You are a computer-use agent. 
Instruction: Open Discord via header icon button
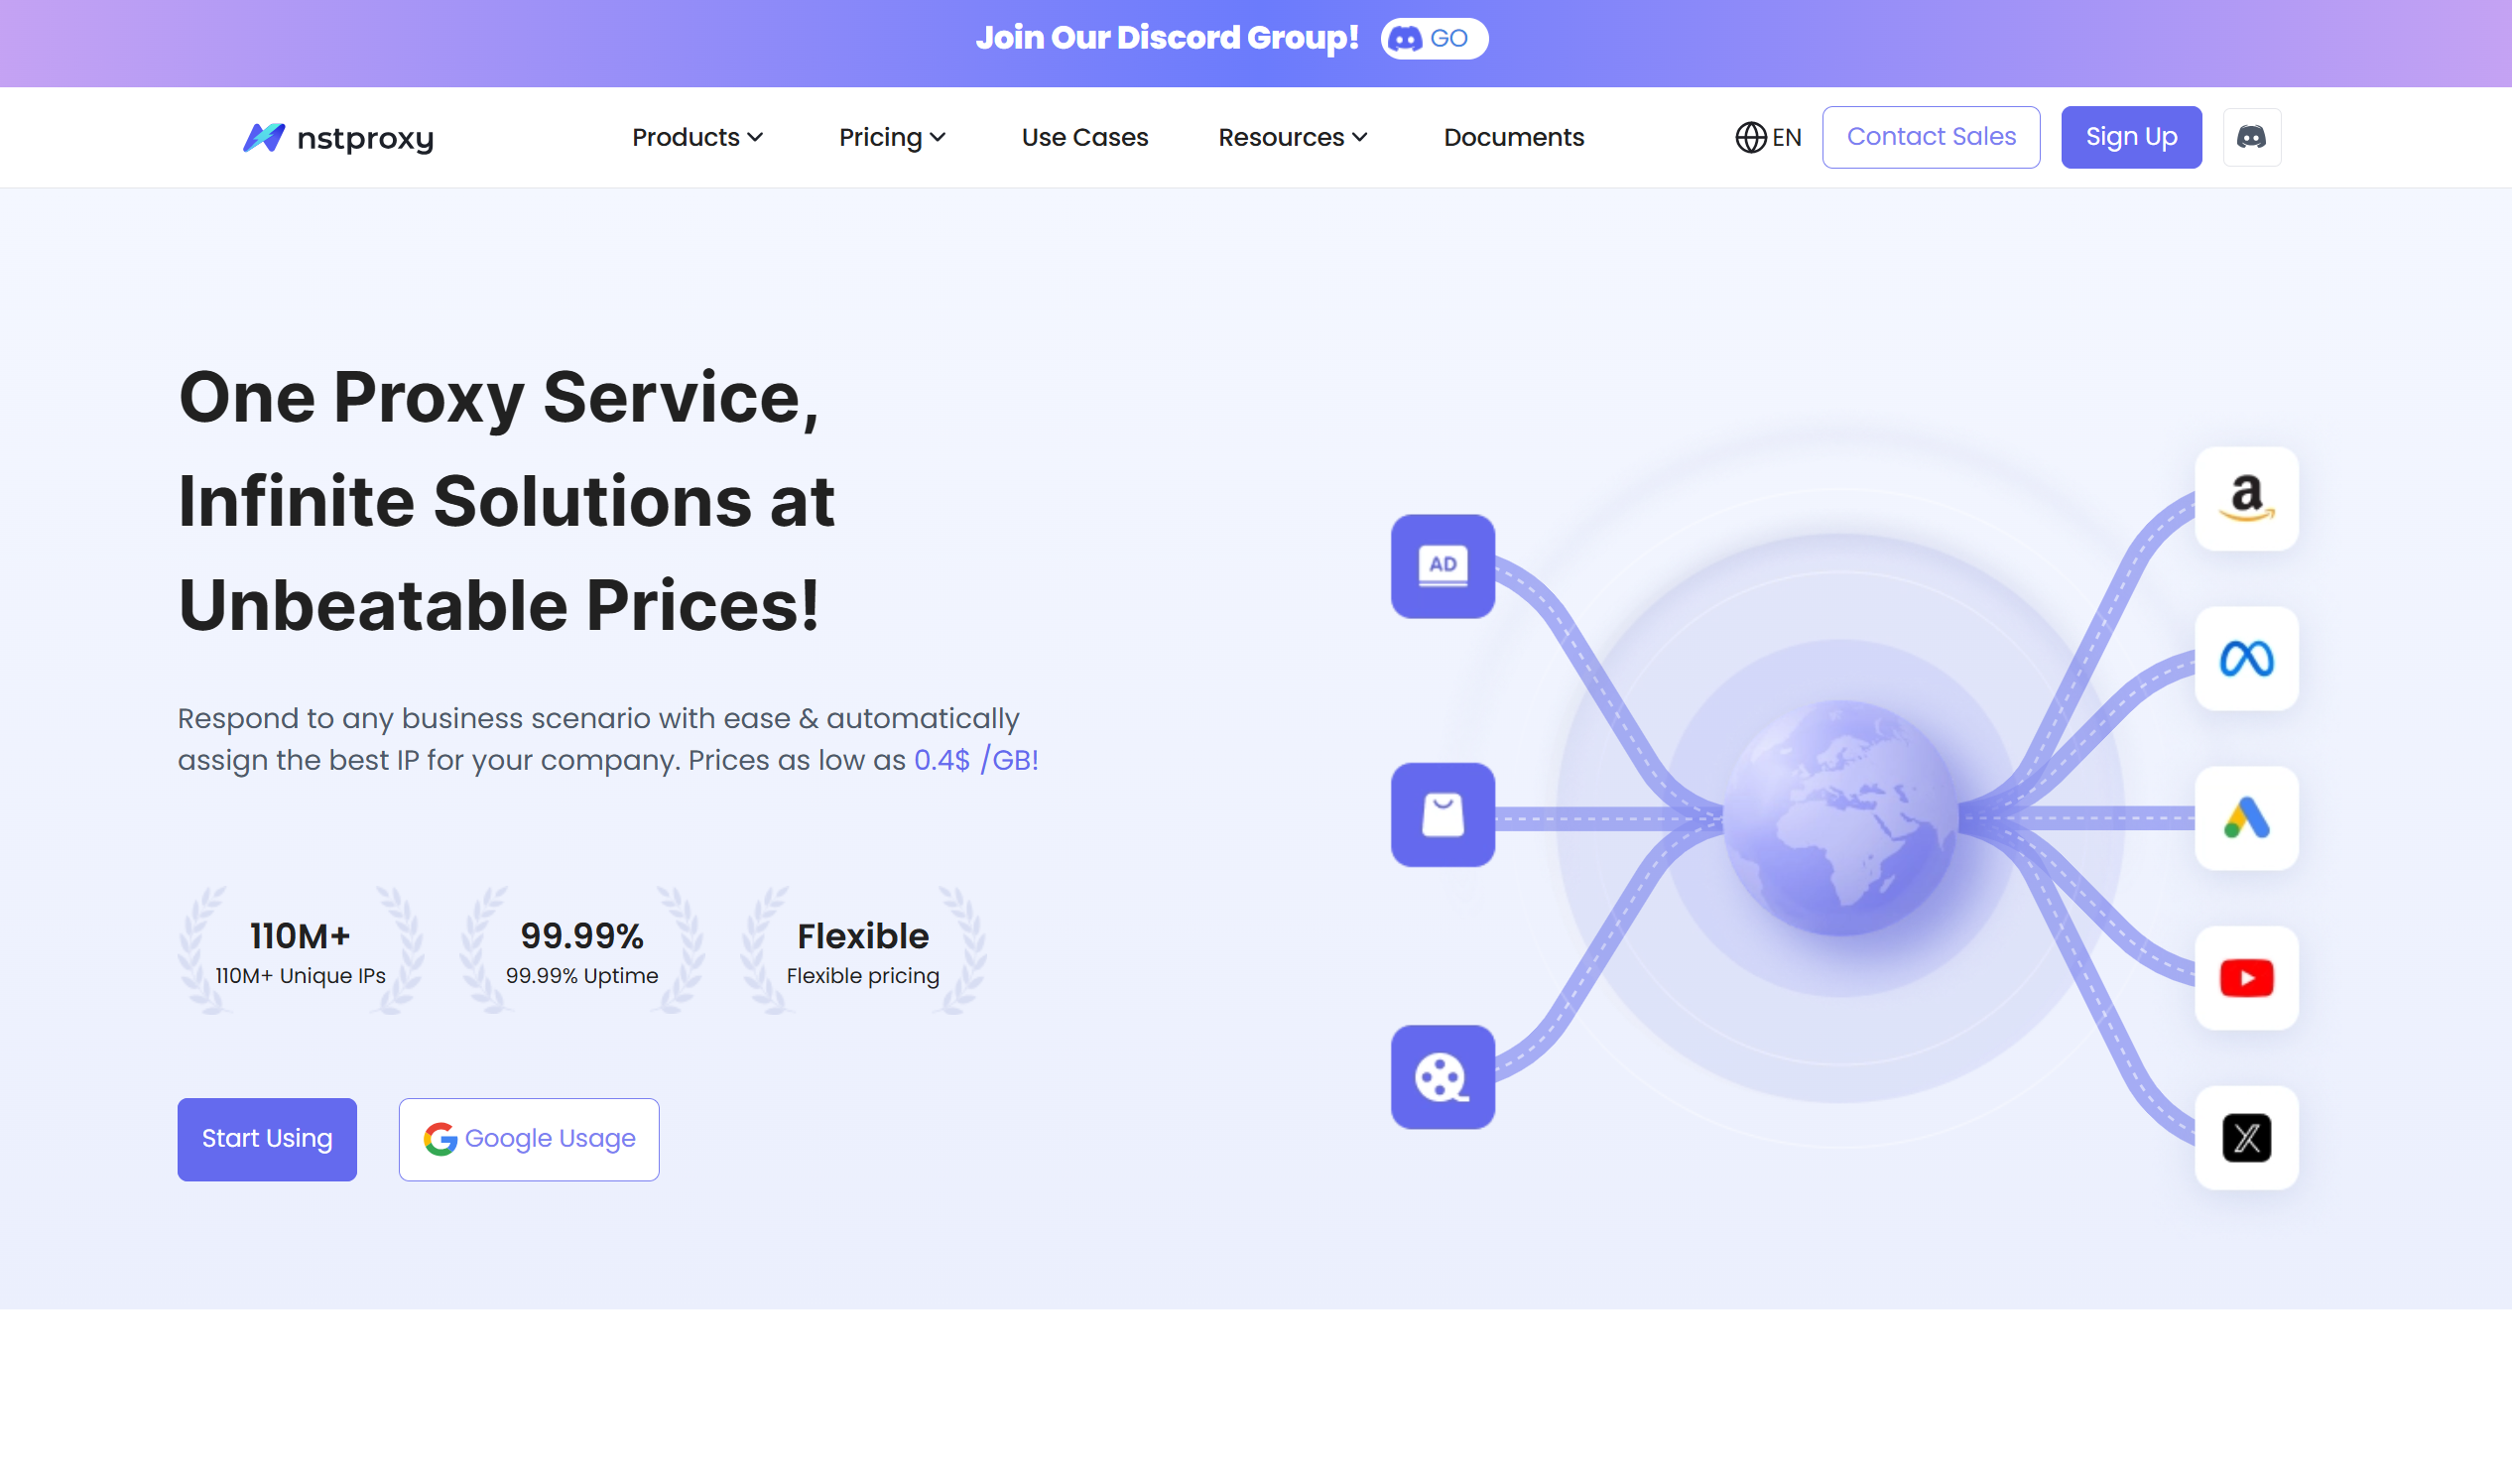pos(2251,137)
